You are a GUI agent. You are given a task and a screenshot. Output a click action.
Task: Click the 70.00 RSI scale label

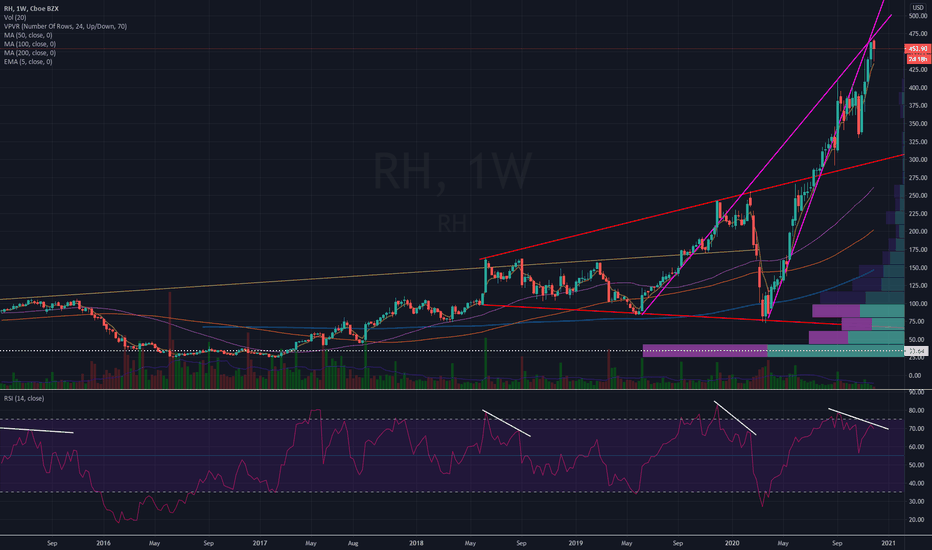[918, 429]
